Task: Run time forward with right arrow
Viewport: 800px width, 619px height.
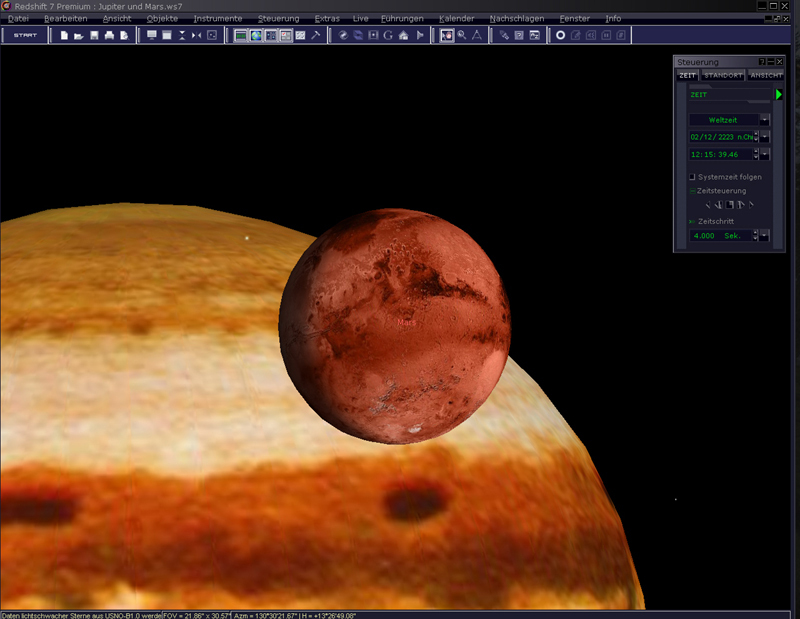Action: 751,205
